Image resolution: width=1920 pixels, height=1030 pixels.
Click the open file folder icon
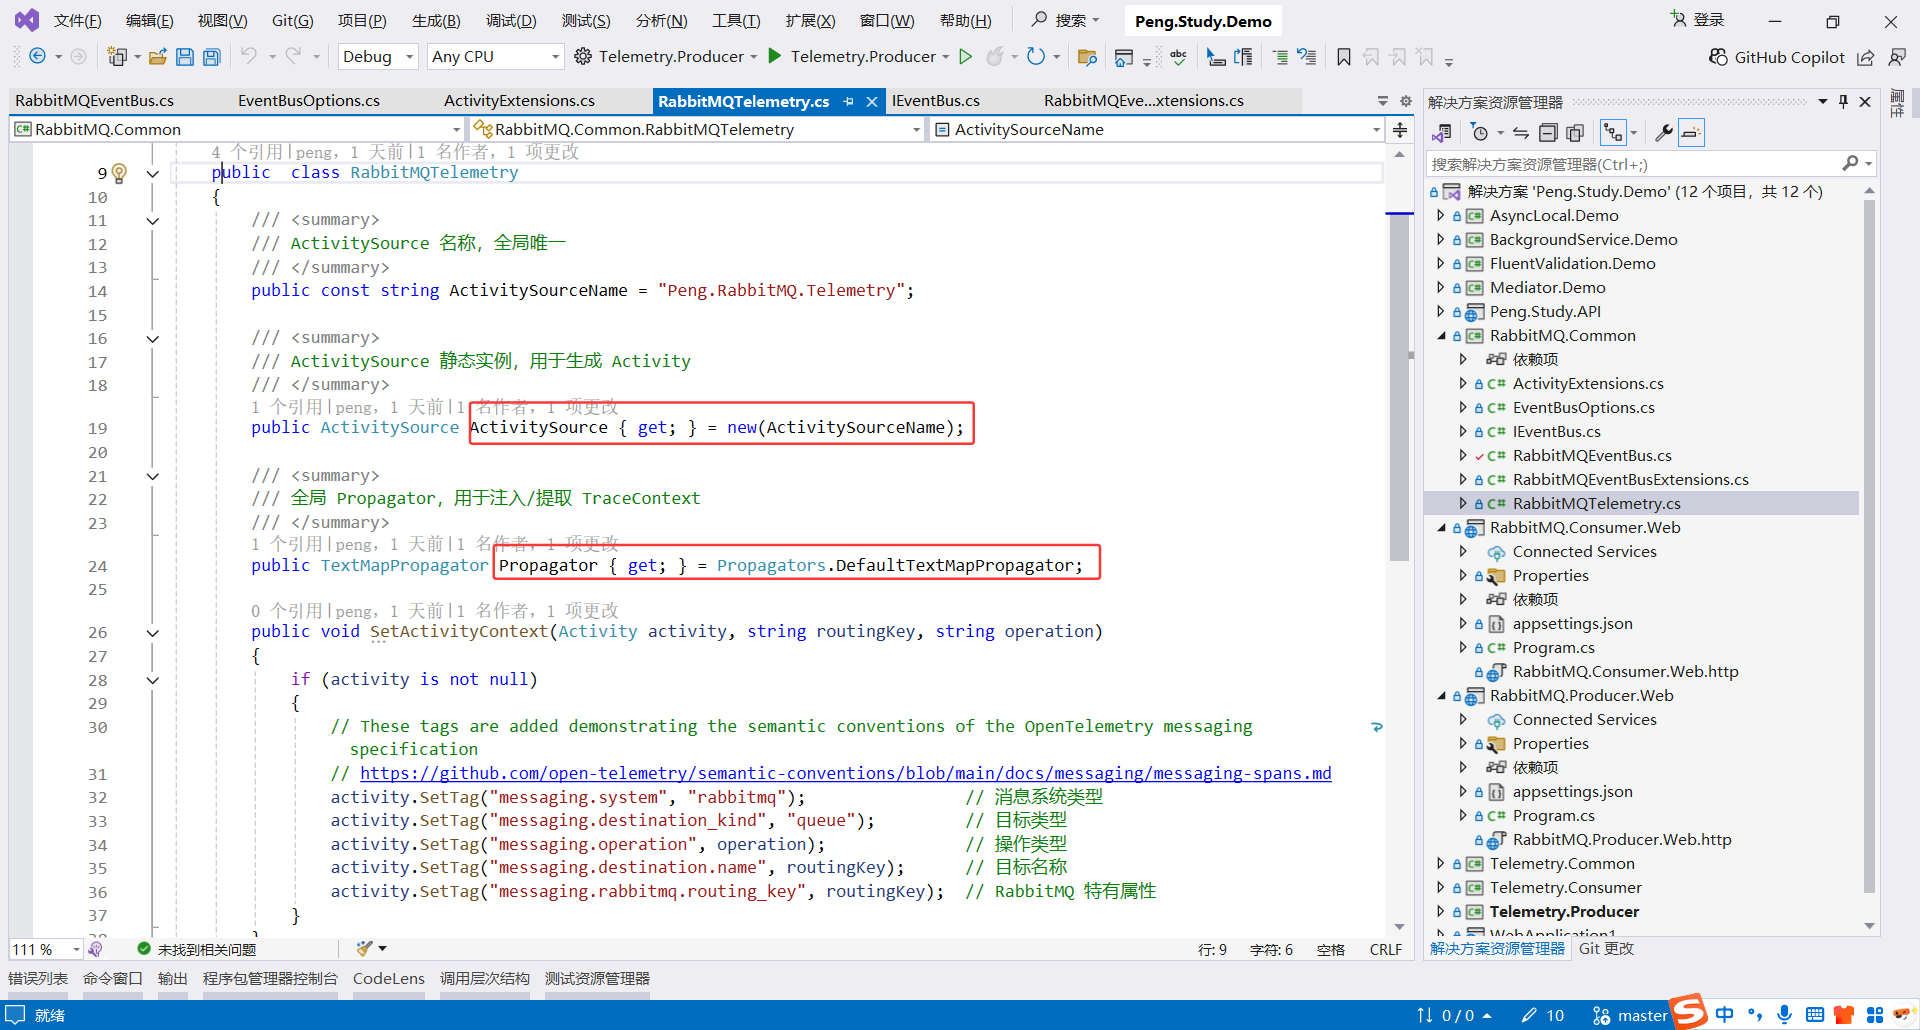[157, 56]
